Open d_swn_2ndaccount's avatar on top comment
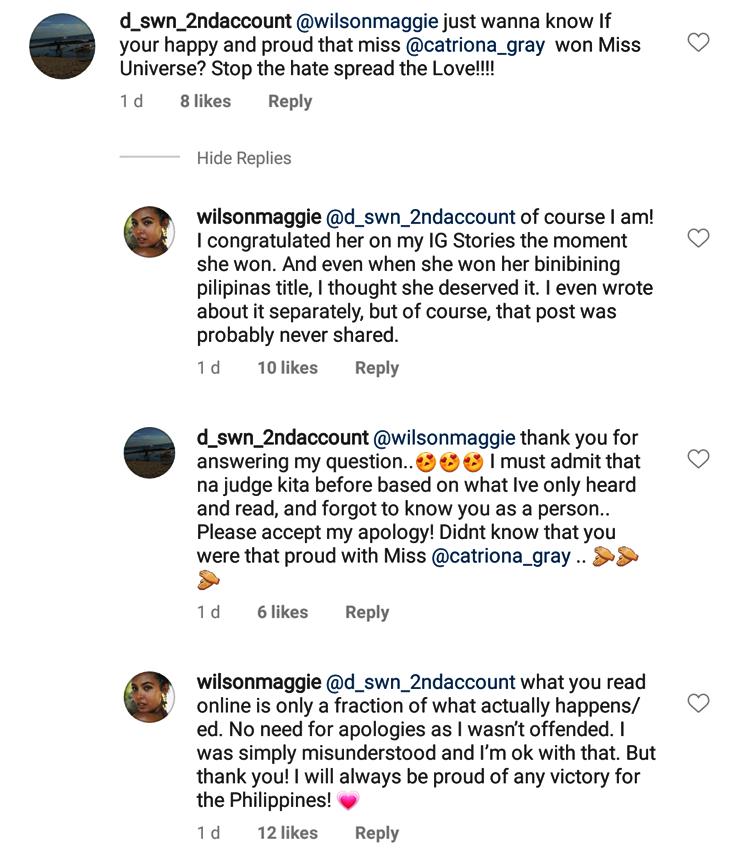 (63, 46)
